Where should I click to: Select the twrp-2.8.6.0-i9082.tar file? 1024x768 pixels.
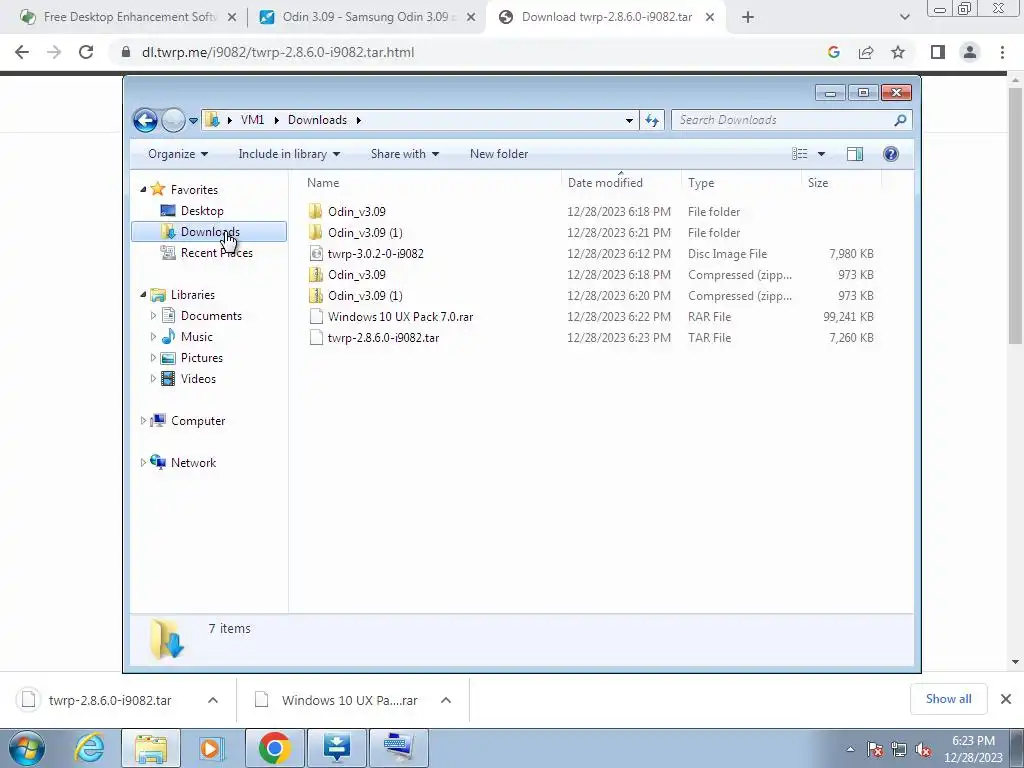(383, 338)
